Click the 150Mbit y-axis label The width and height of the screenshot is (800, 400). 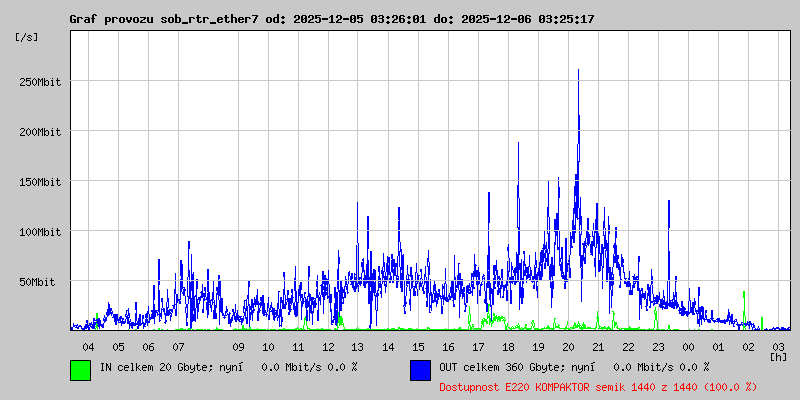40,182
